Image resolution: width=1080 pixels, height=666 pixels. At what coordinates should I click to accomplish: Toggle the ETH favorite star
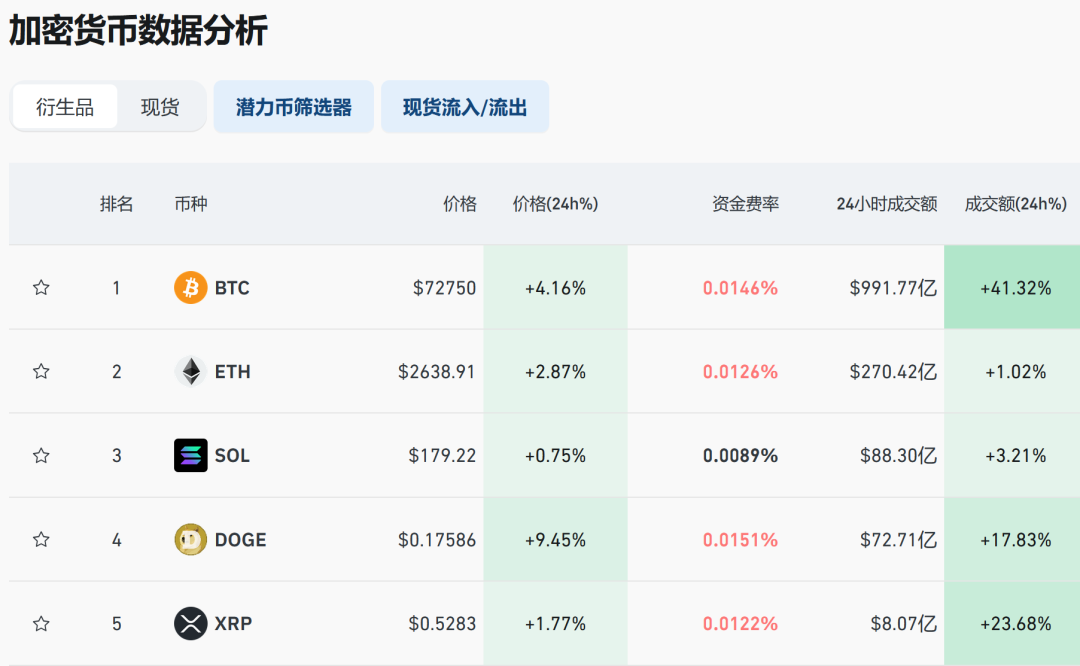point(41,372)
